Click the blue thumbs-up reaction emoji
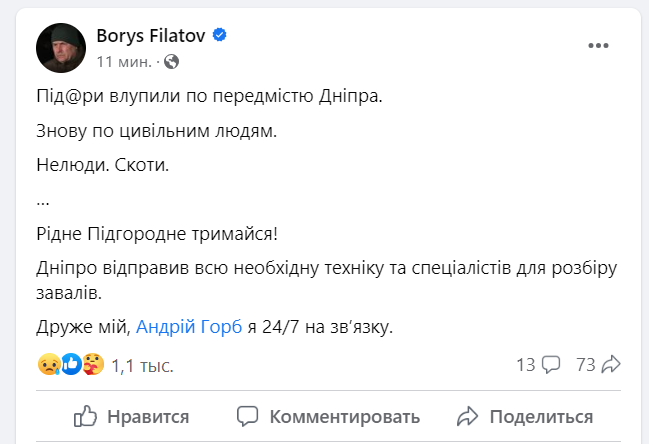 70,365
